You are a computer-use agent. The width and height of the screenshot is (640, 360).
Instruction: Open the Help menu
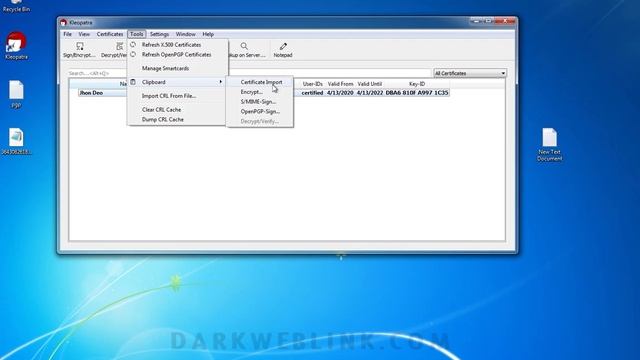click(208, 34)
